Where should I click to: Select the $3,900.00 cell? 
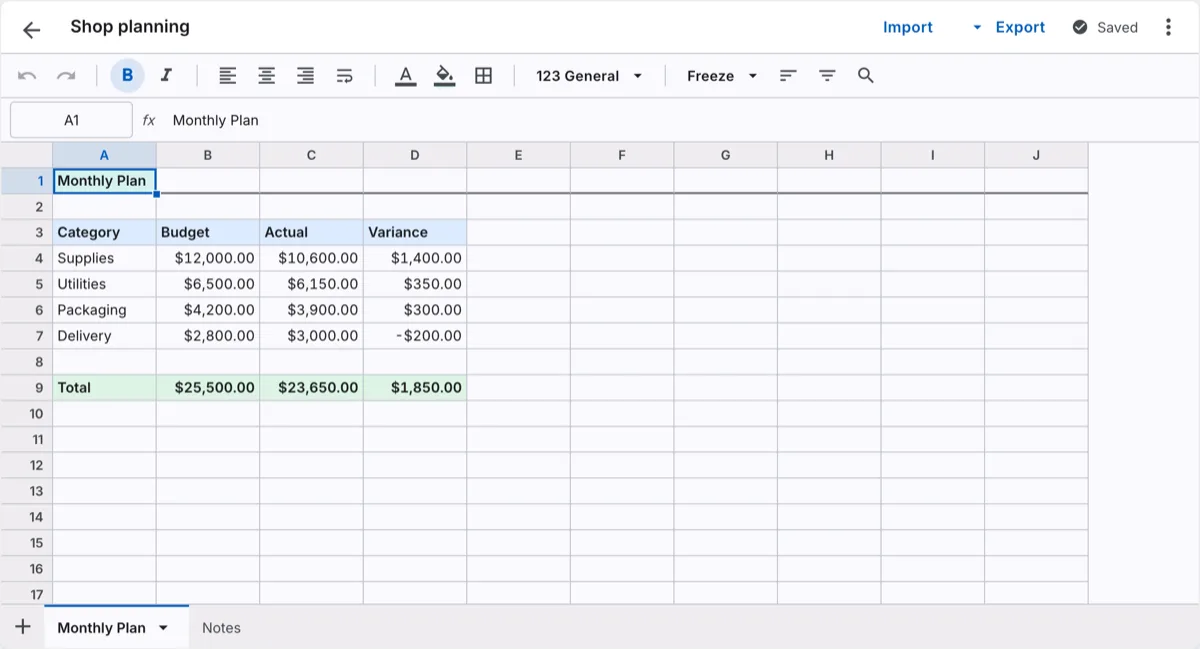pyautogui.click(x=311, y=310)
